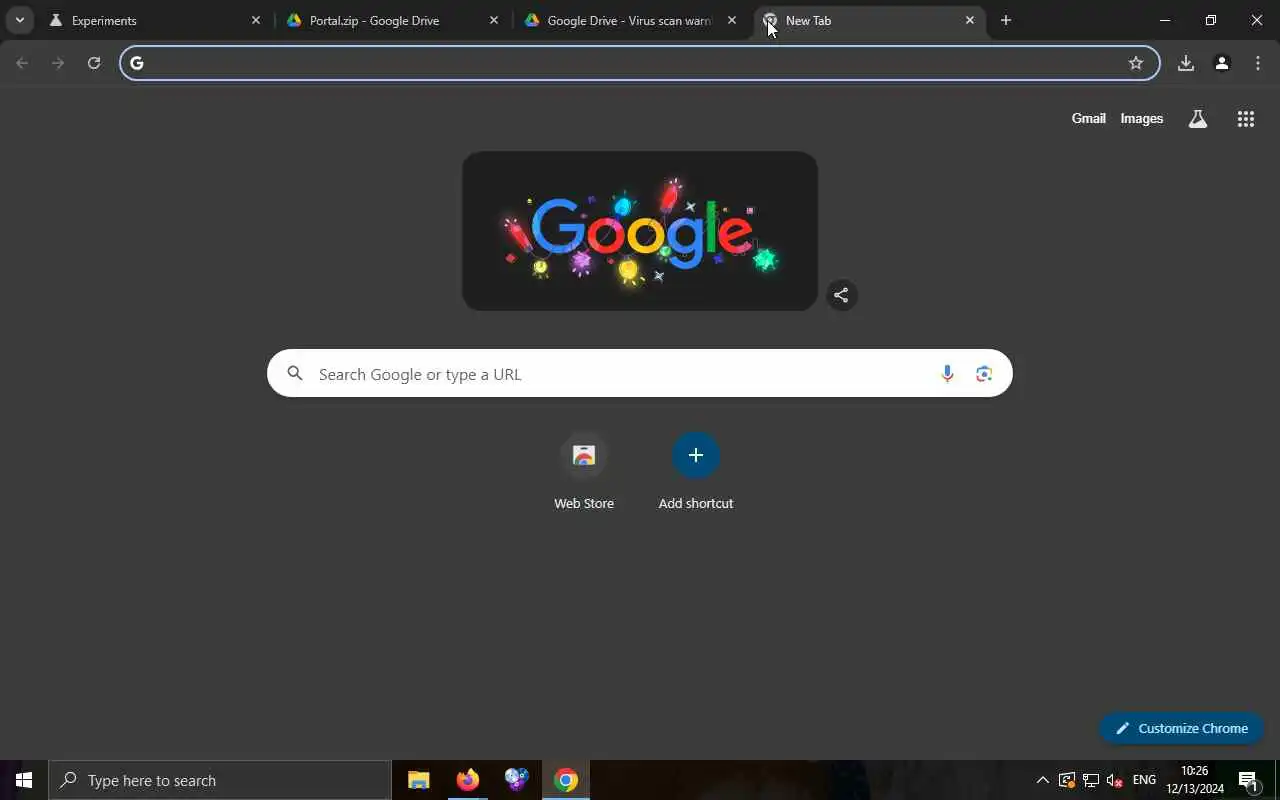Image resolution: width=1280 pixels, height=800 pixels.
Task: Click the browser back arrow
Action: (22, 63)
